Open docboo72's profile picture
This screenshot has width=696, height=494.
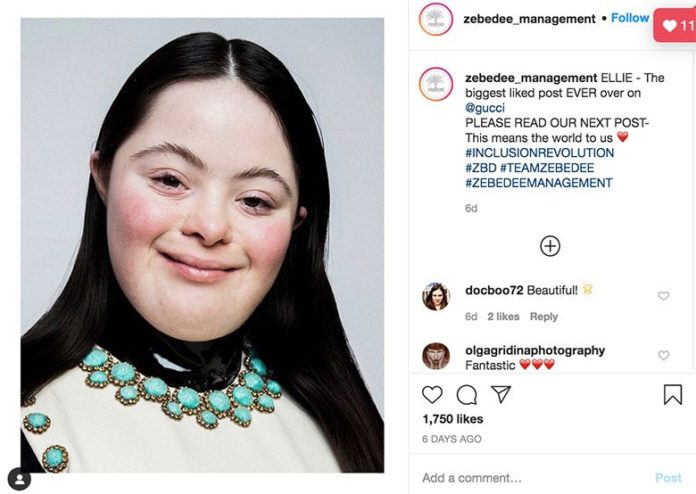coord(436,296)
